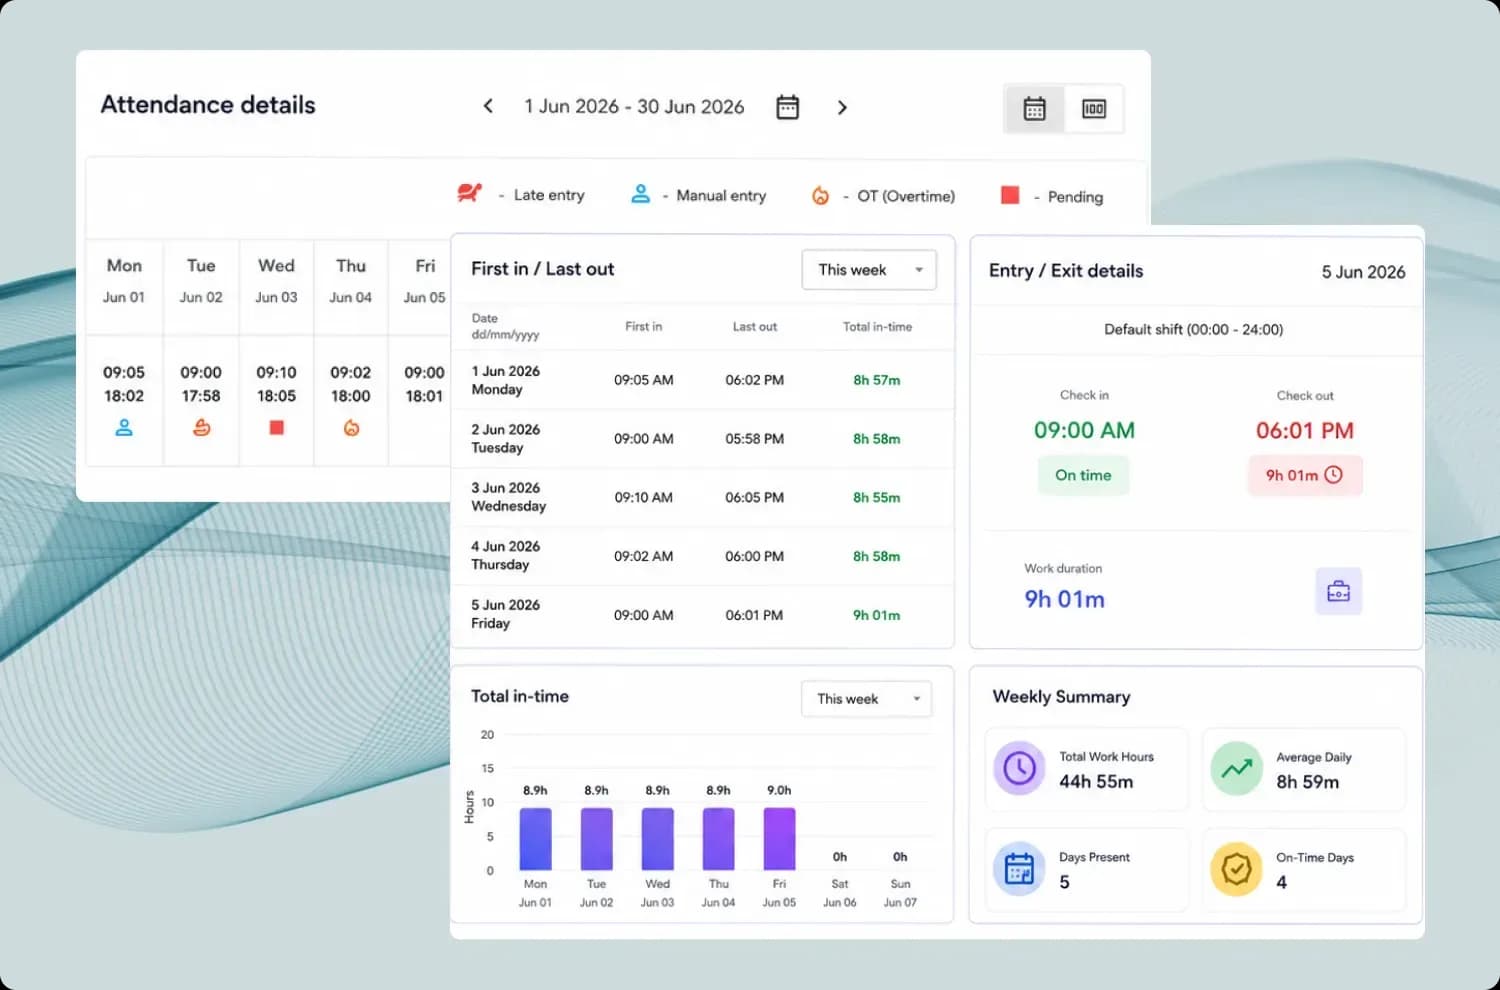Open Total in-time This week dropdown
This screenshot has width=1500, height=990.
[866, 699]
